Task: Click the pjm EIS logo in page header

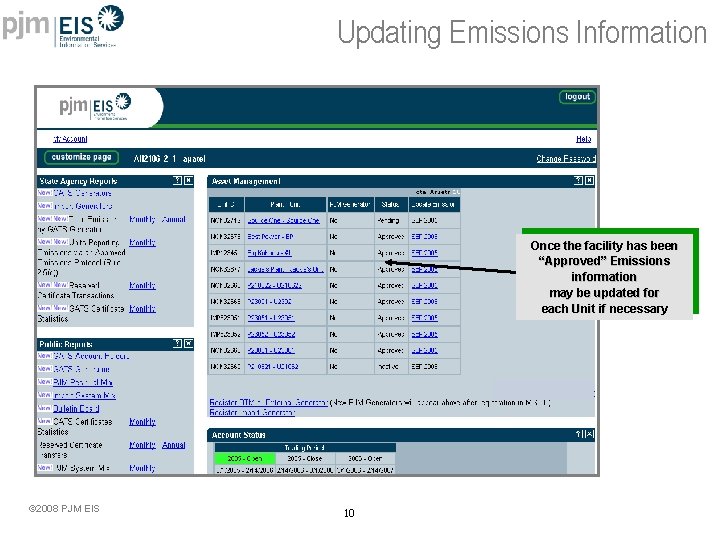Action: [x=95, y=106]
